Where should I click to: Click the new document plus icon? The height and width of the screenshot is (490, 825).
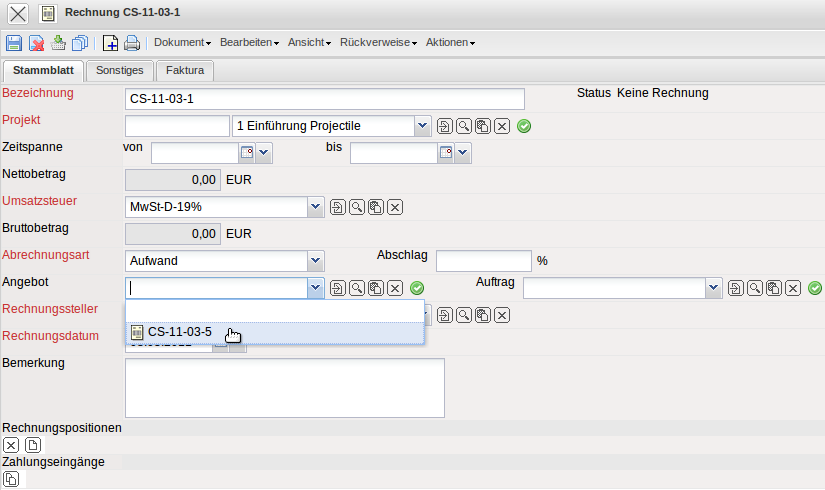click(x=111, y=43)
